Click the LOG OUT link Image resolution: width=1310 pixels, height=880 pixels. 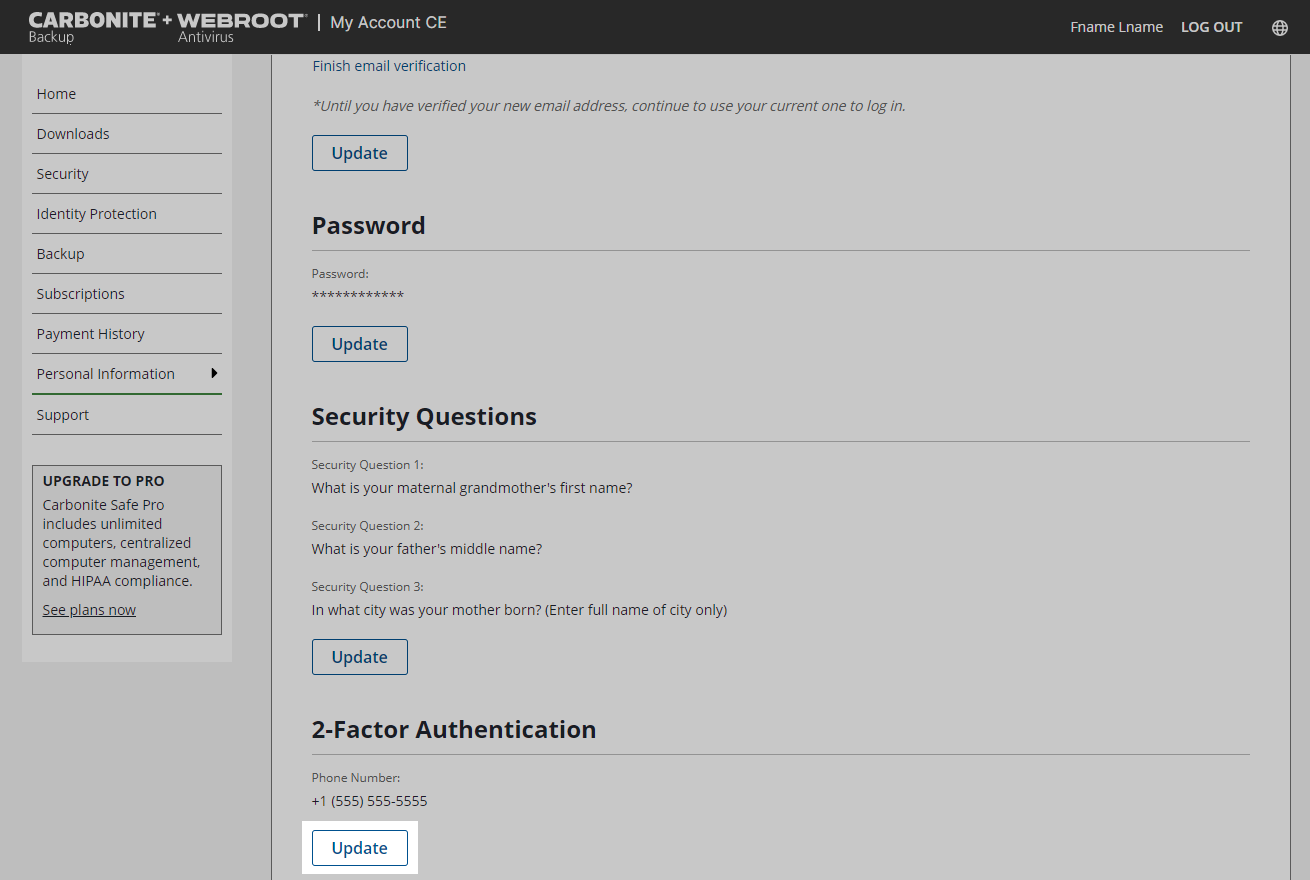(x=1211, y=27)
